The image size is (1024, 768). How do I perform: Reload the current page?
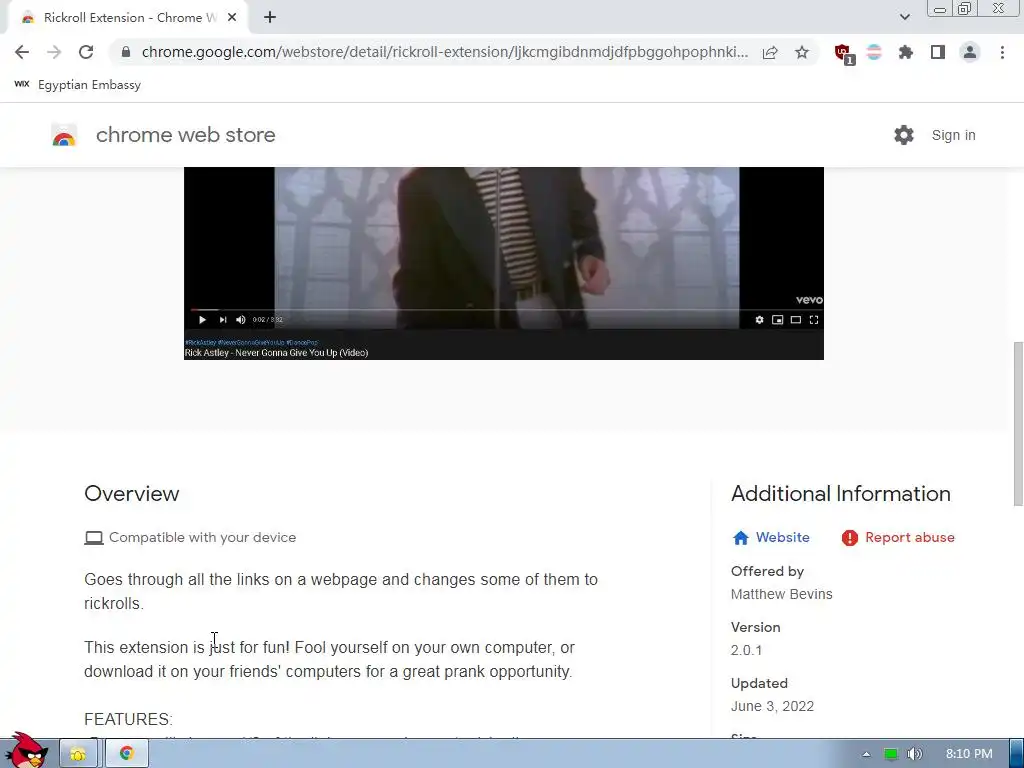(x=86, y=52)
